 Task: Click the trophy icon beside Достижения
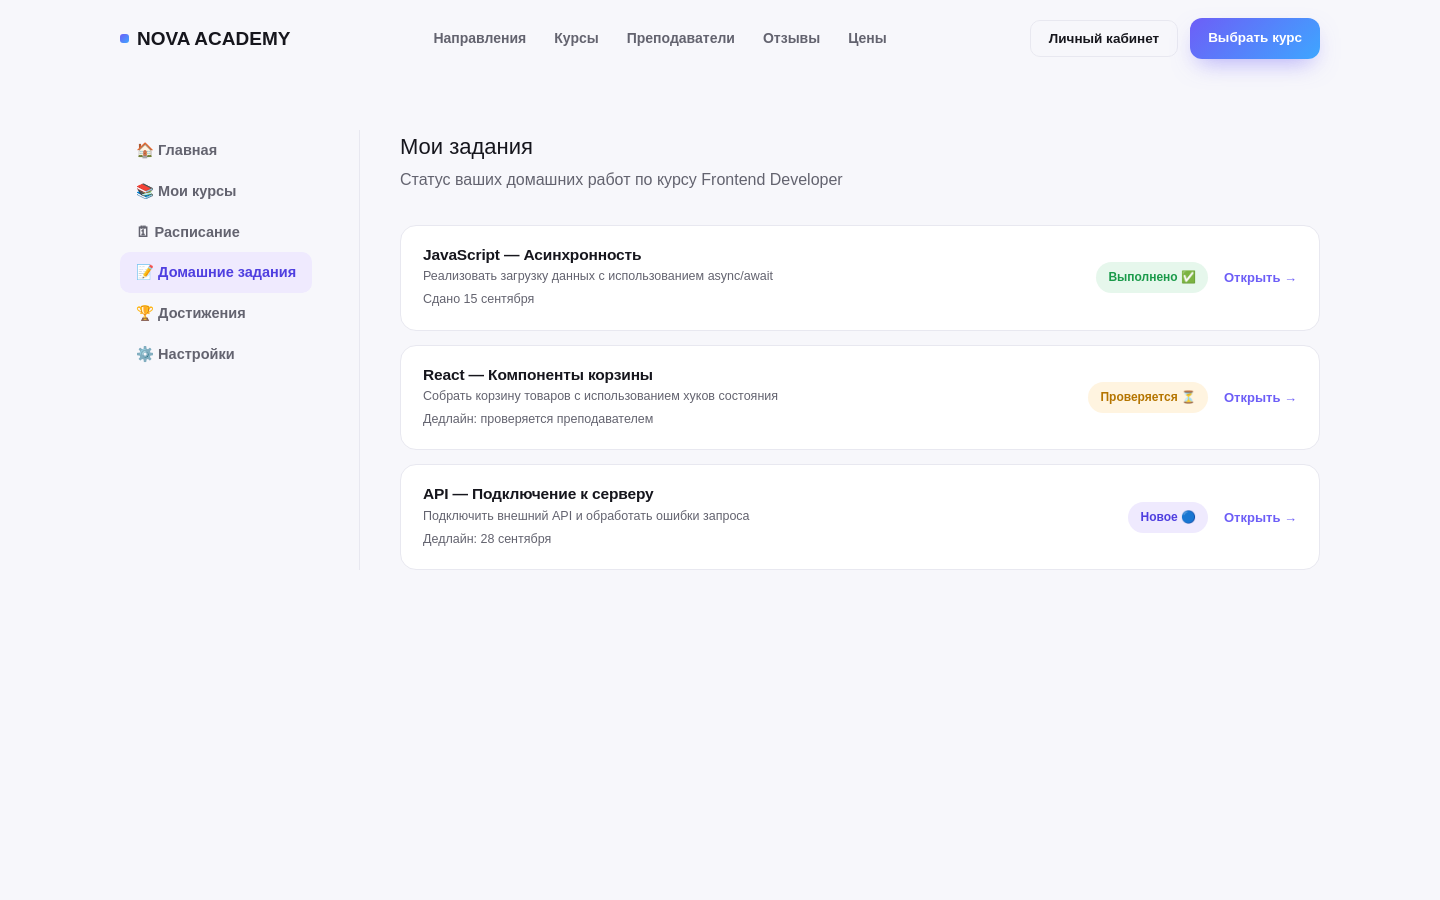coord(145,313)
